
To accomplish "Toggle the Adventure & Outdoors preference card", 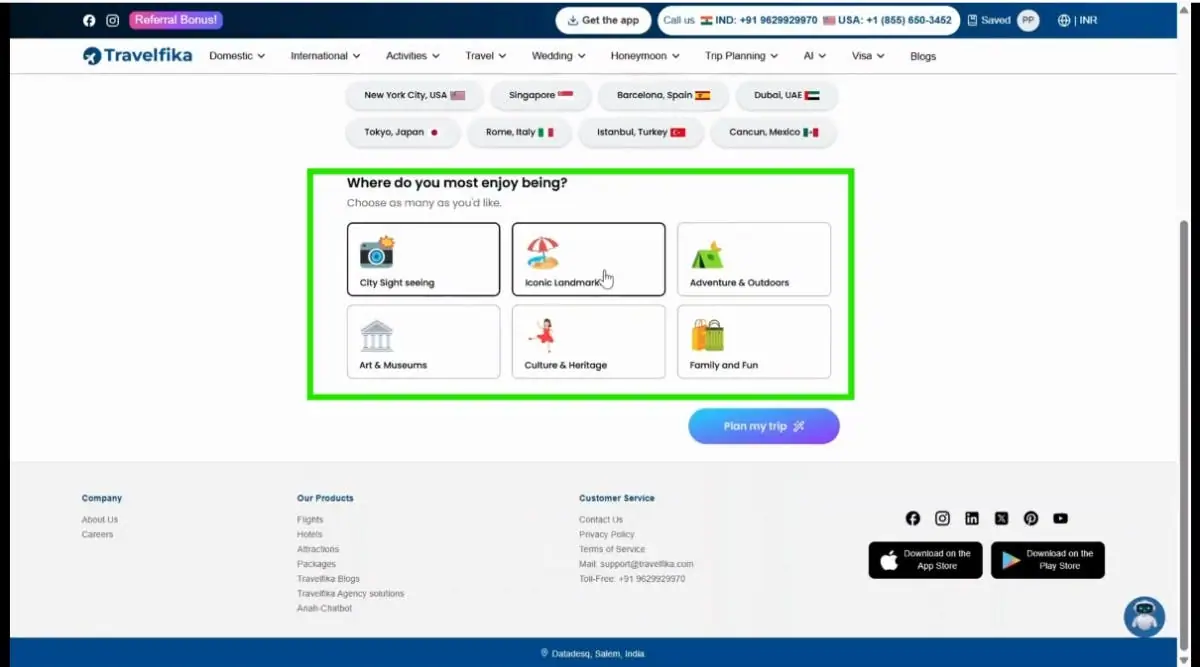I will [x=753, y=259].
